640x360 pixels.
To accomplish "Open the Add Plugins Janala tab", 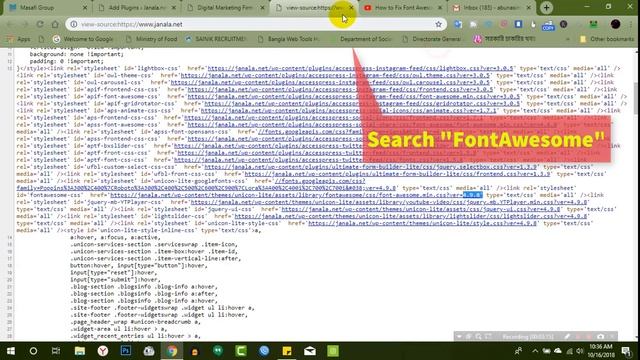I will pos(137,8).
